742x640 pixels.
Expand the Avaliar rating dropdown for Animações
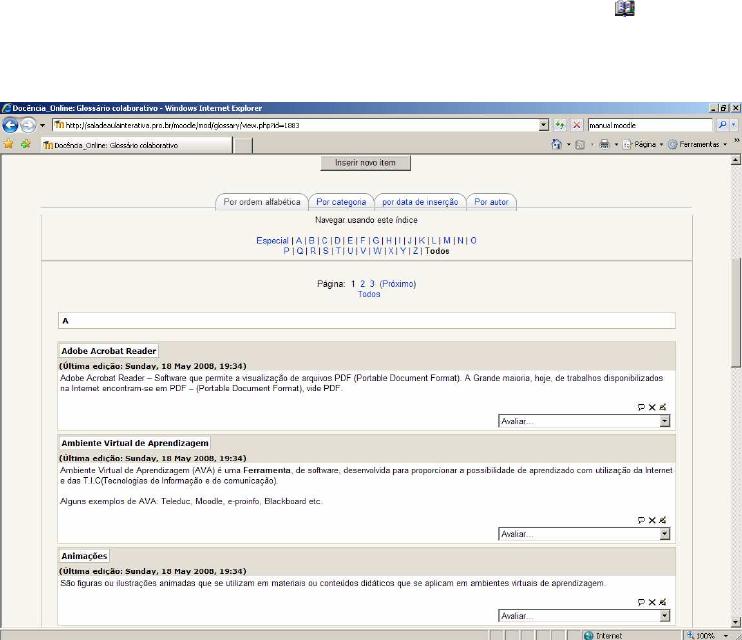click(665, 616)
